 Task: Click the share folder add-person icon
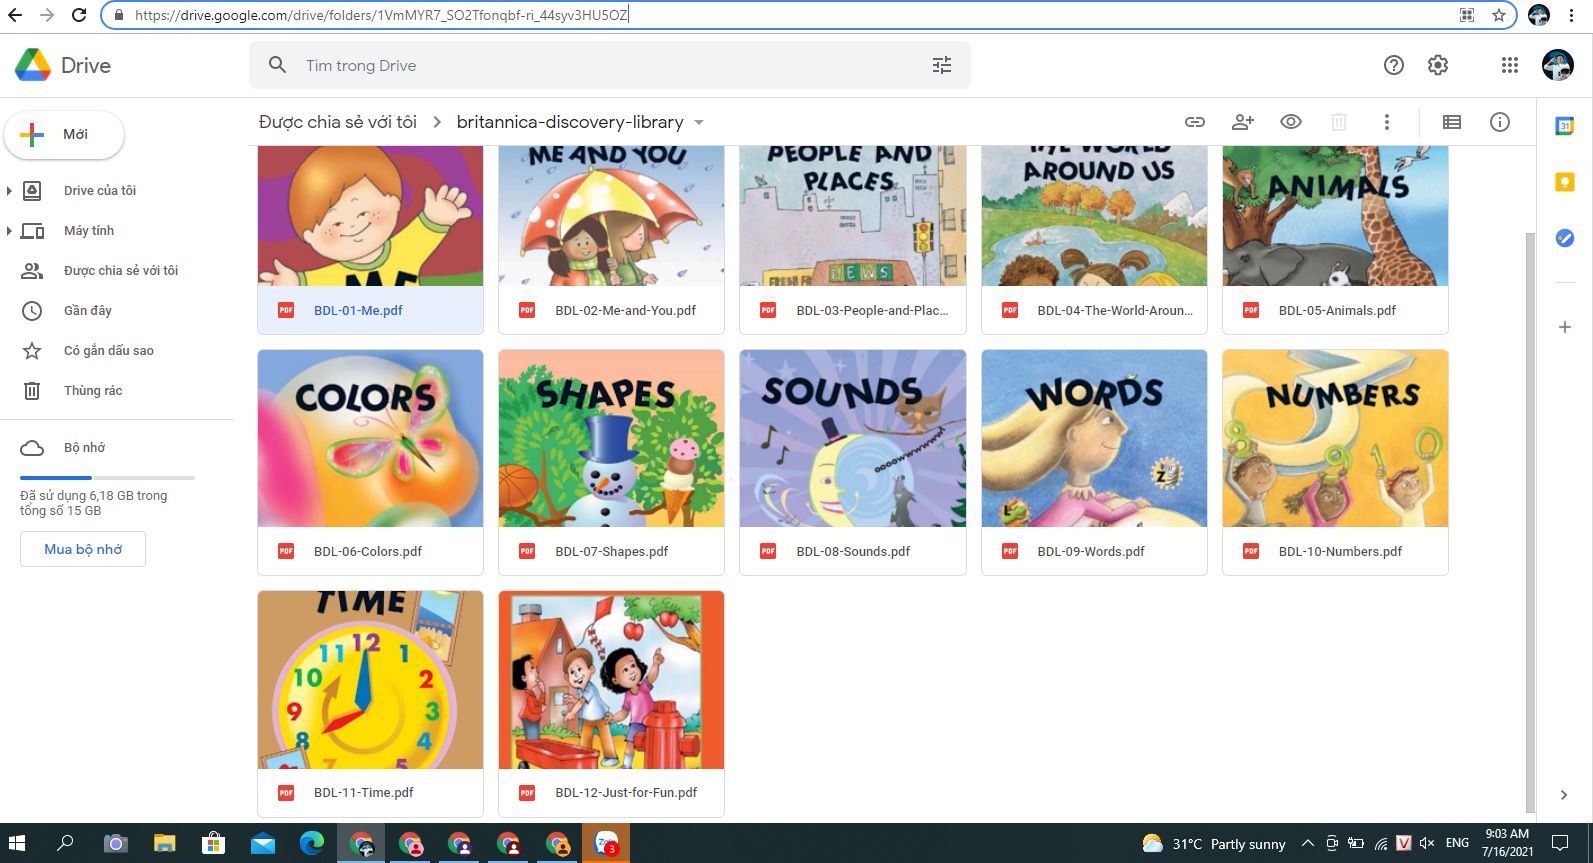click(1242, 122)
